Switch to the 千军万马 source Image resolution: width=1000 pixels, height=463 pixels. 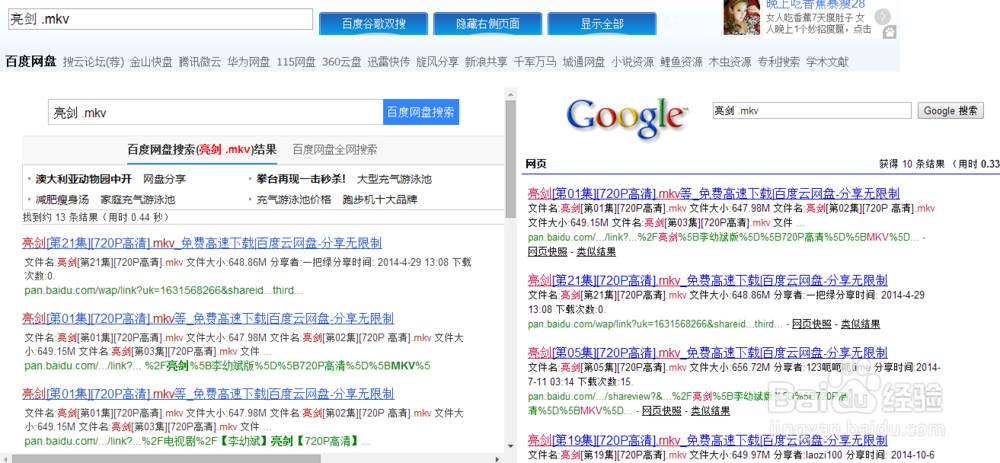tap(534, 62)
